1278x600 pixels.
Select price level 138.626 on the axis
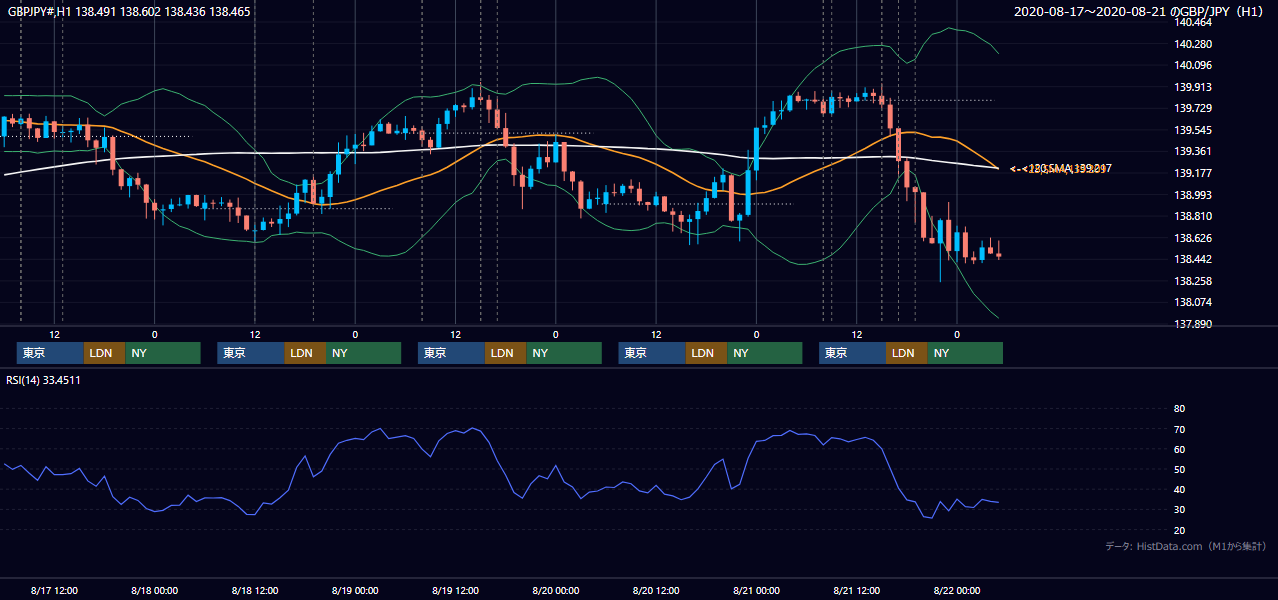[x=1194, y=238]
